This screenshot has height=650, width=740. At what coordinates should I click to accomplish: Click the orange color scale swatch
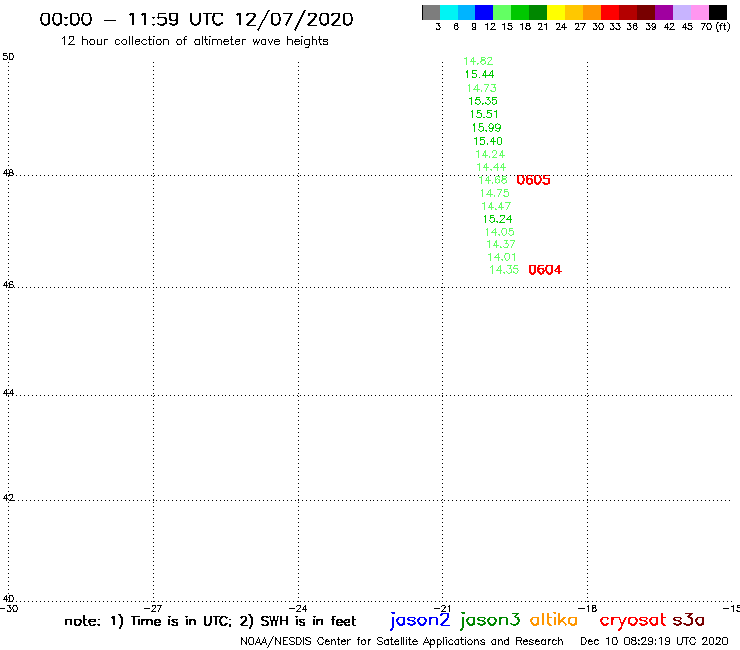(x=592, y=12)
